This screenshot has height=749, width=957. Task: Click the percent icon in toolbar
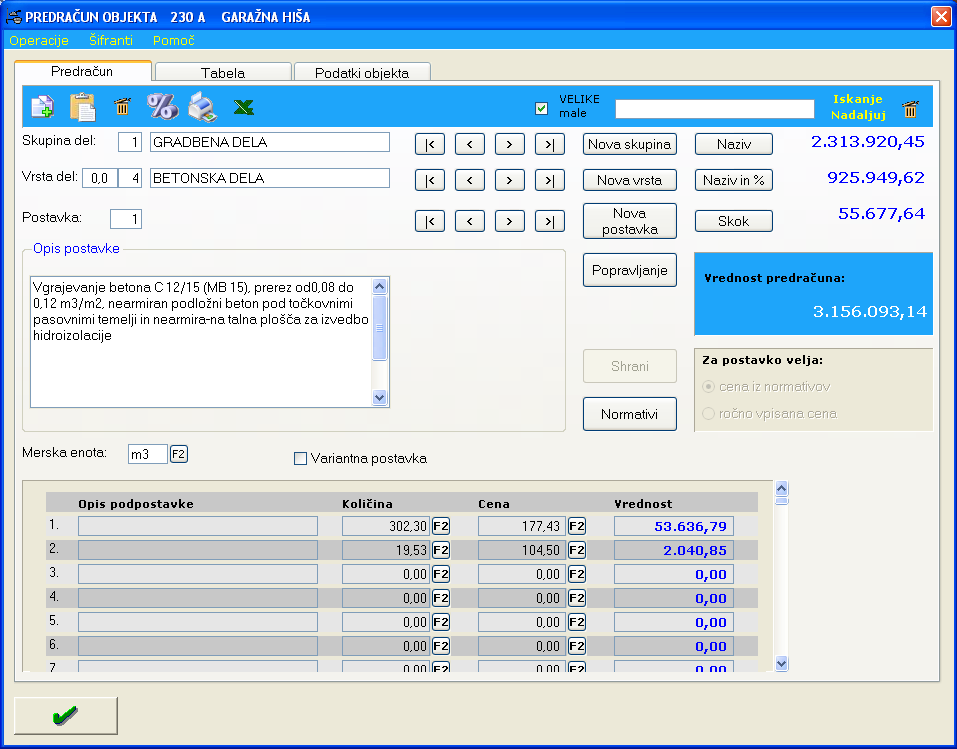pos(161,106)
